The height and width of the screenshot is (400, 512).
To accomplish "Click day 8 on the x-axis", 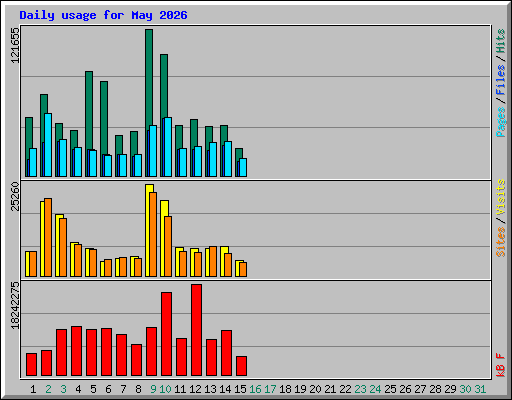I will point(138,389).
